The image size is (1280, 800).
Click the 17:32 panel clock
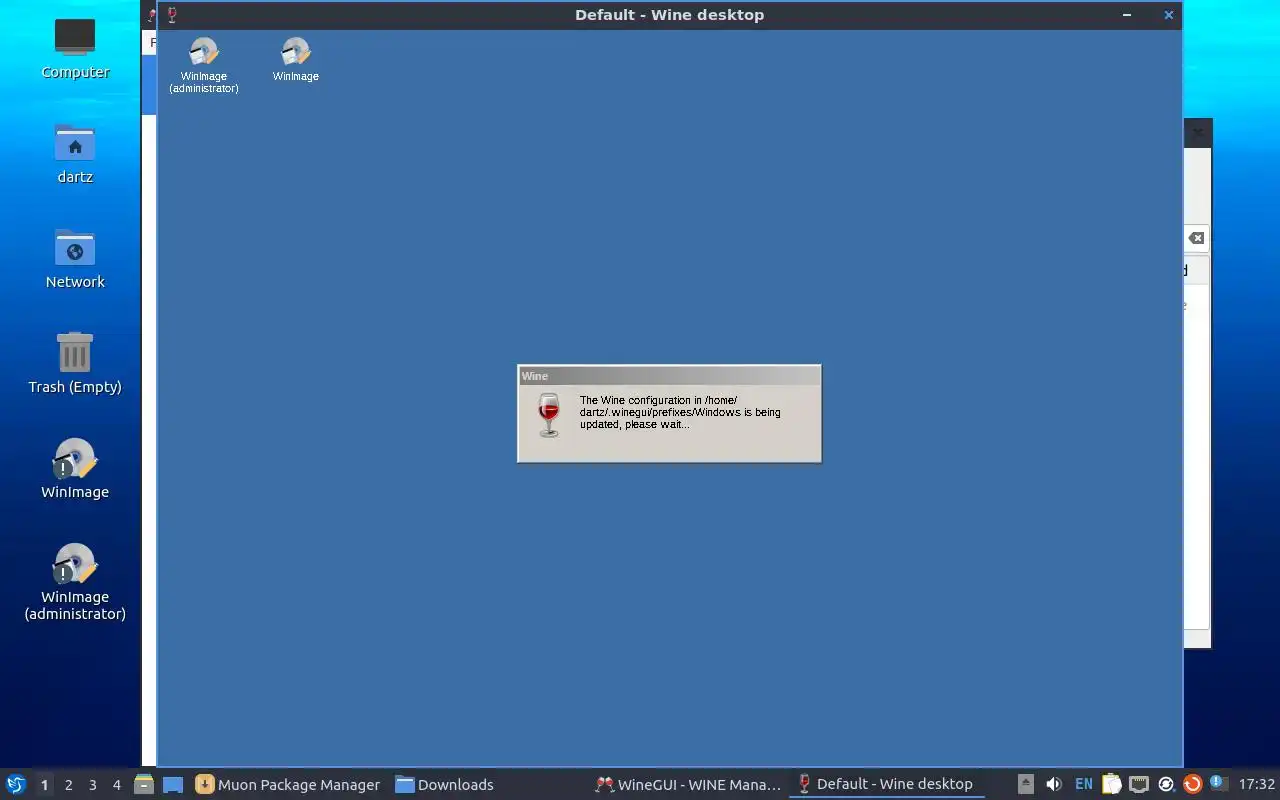(x=1257, y=785)
